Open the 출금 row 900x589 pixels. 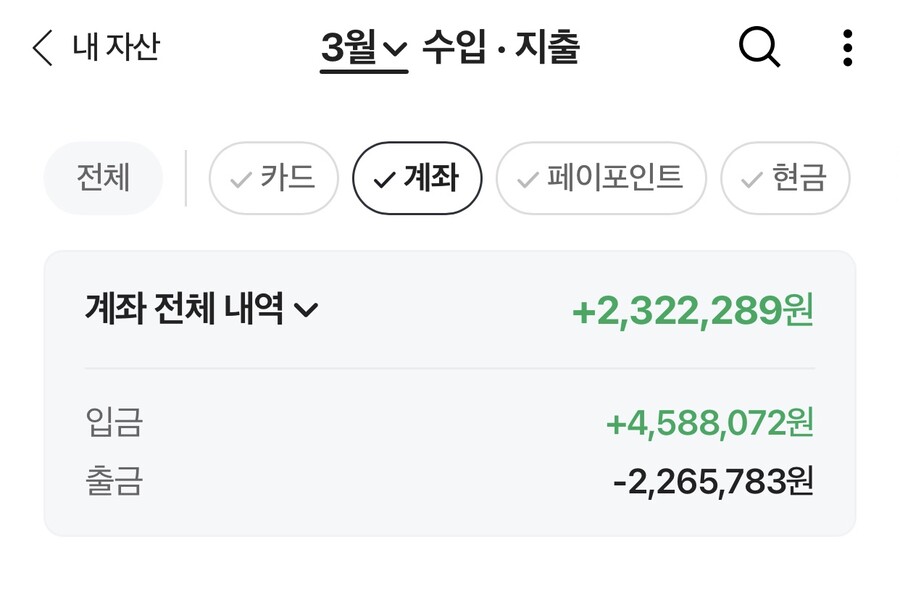tap(114, 482)
